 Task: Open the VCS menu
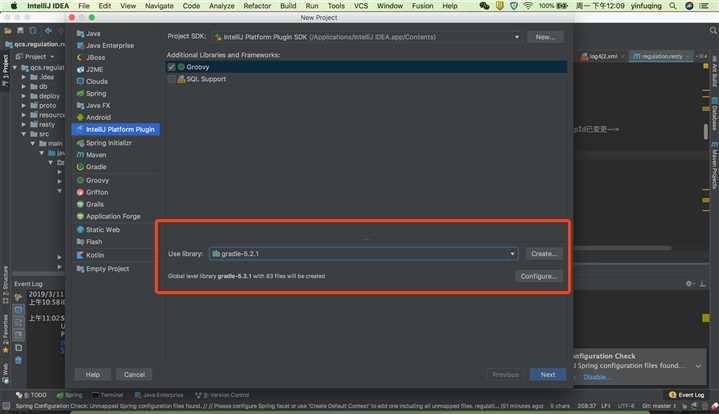coord(361,6)
